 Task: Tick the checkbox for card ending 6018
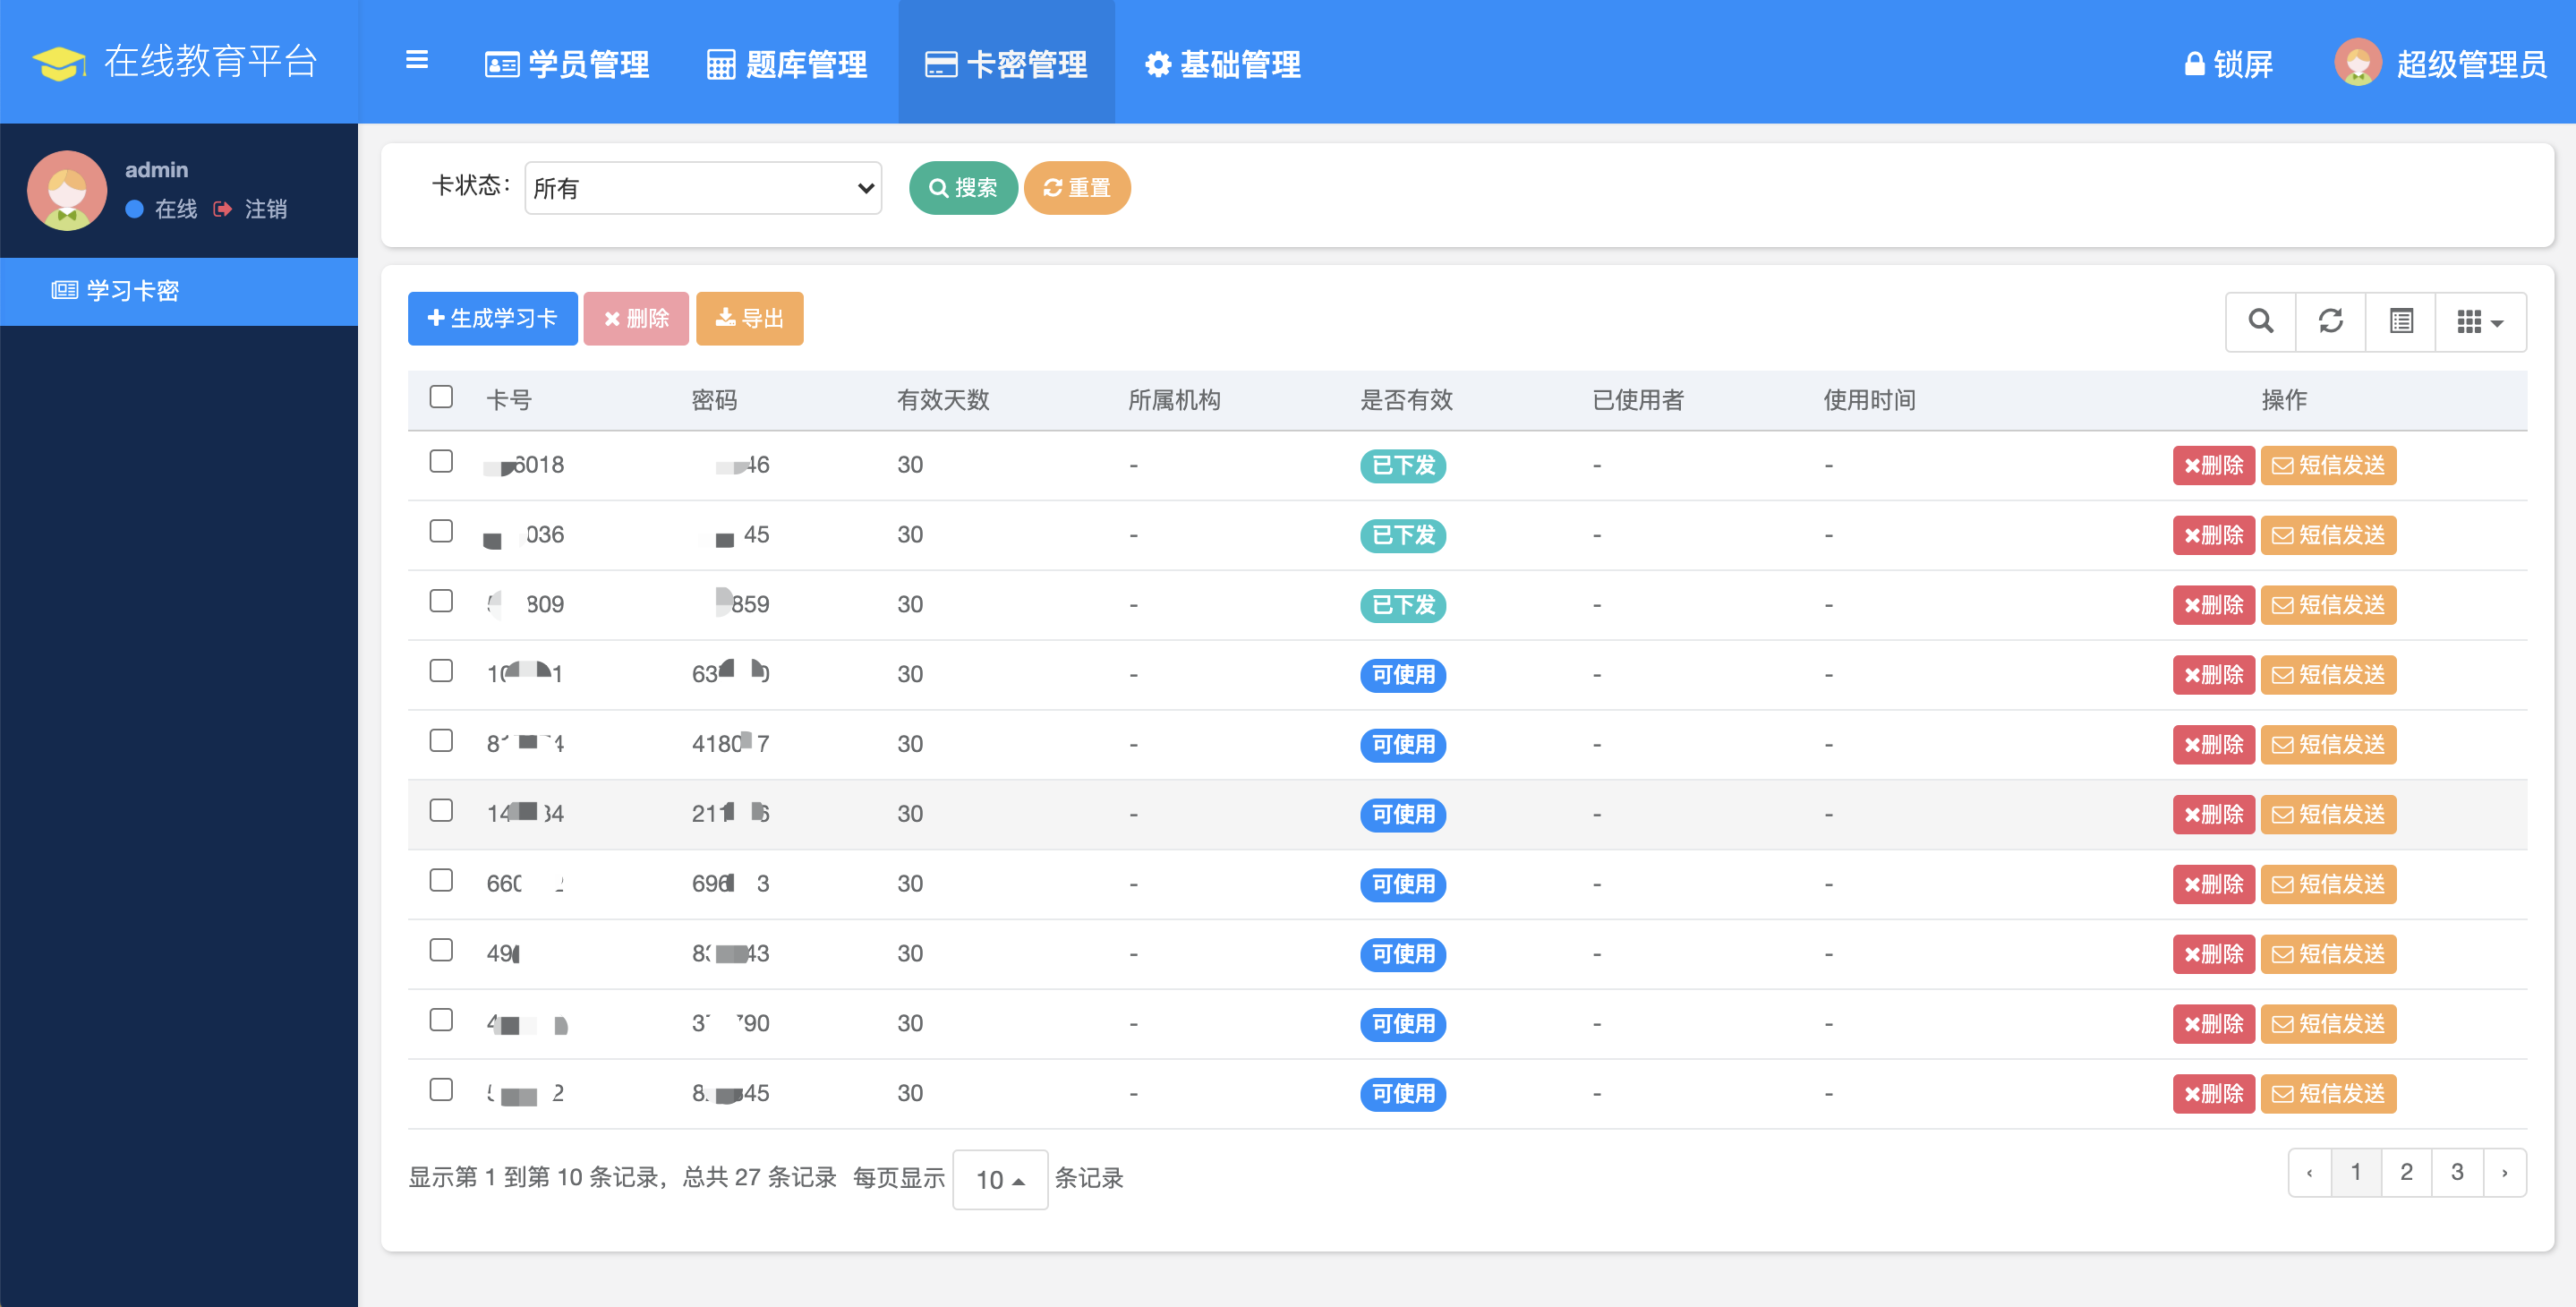441,461
